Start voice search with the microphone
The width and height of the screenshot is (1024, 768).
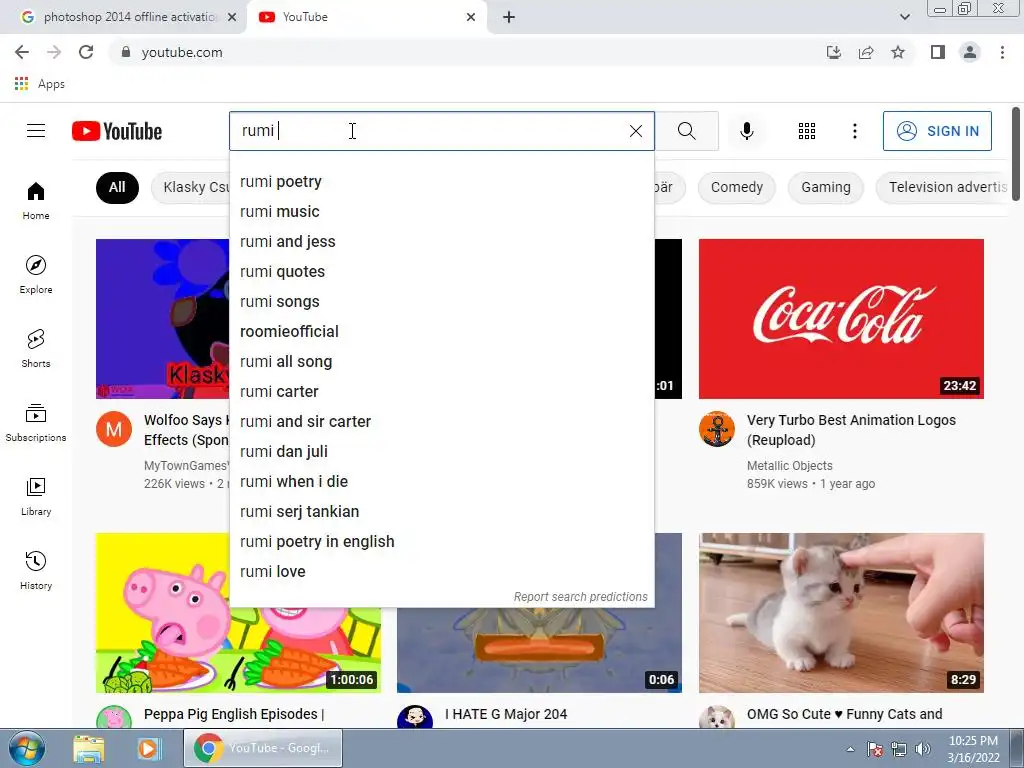click(746, 131)
